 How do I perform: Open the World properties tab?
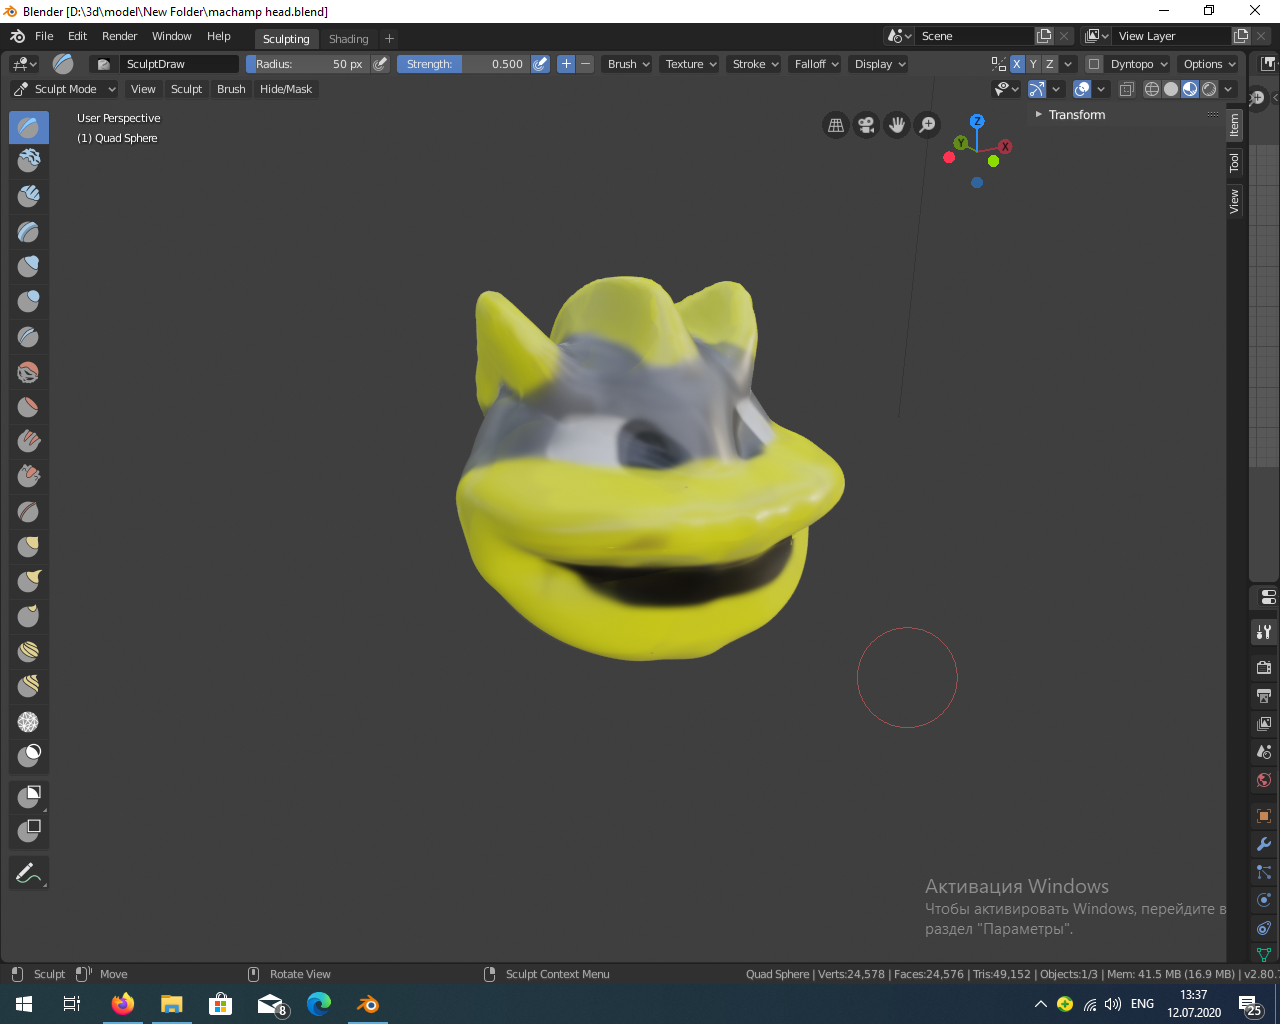coord(1264,780)
